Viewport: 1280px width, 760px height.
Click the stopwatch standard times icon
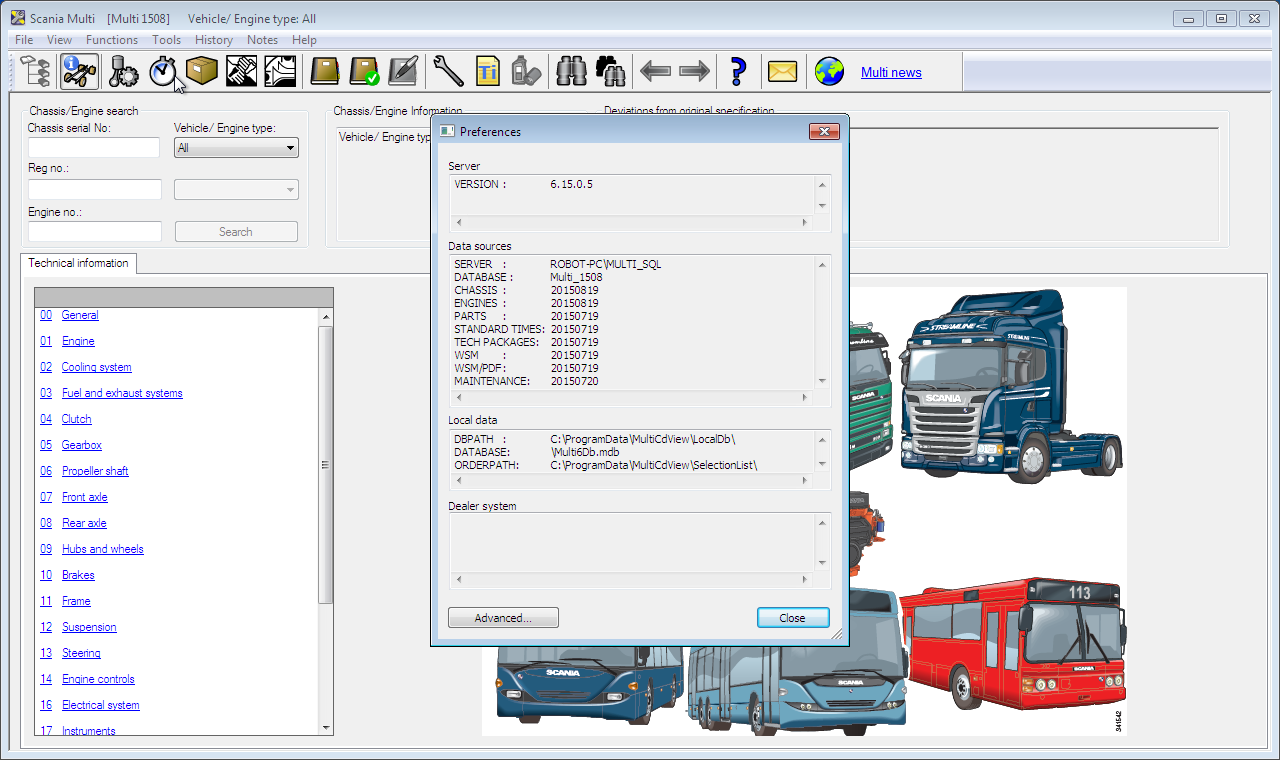[x=162, y=71]
